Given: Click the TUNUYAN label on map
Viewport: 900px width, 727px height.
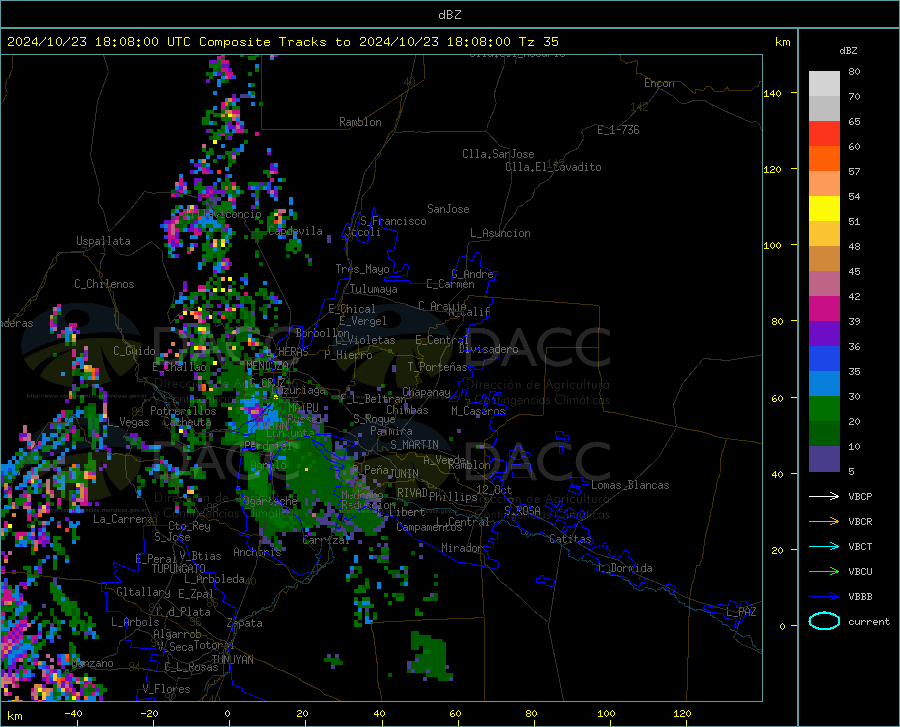Looking at the screenshot, I should (x=232, y=660).
